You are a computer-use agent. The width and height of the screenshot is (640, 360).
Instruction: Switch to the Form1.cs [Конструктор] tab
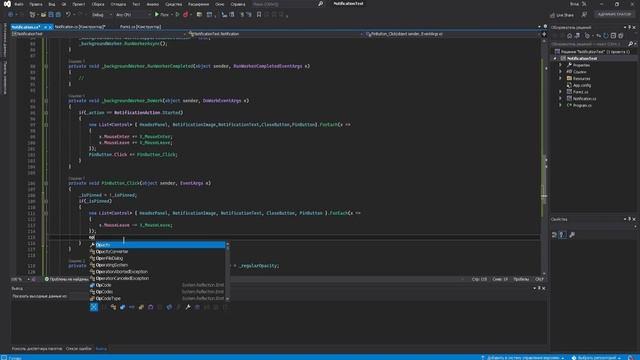140,27
